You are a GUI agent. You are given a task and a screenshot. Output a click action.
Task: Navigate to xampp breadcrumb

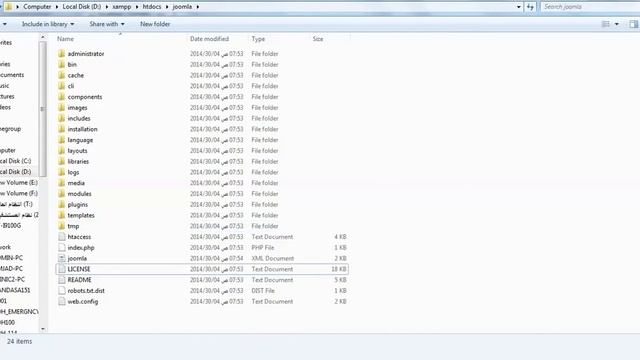tap(122, 7)
